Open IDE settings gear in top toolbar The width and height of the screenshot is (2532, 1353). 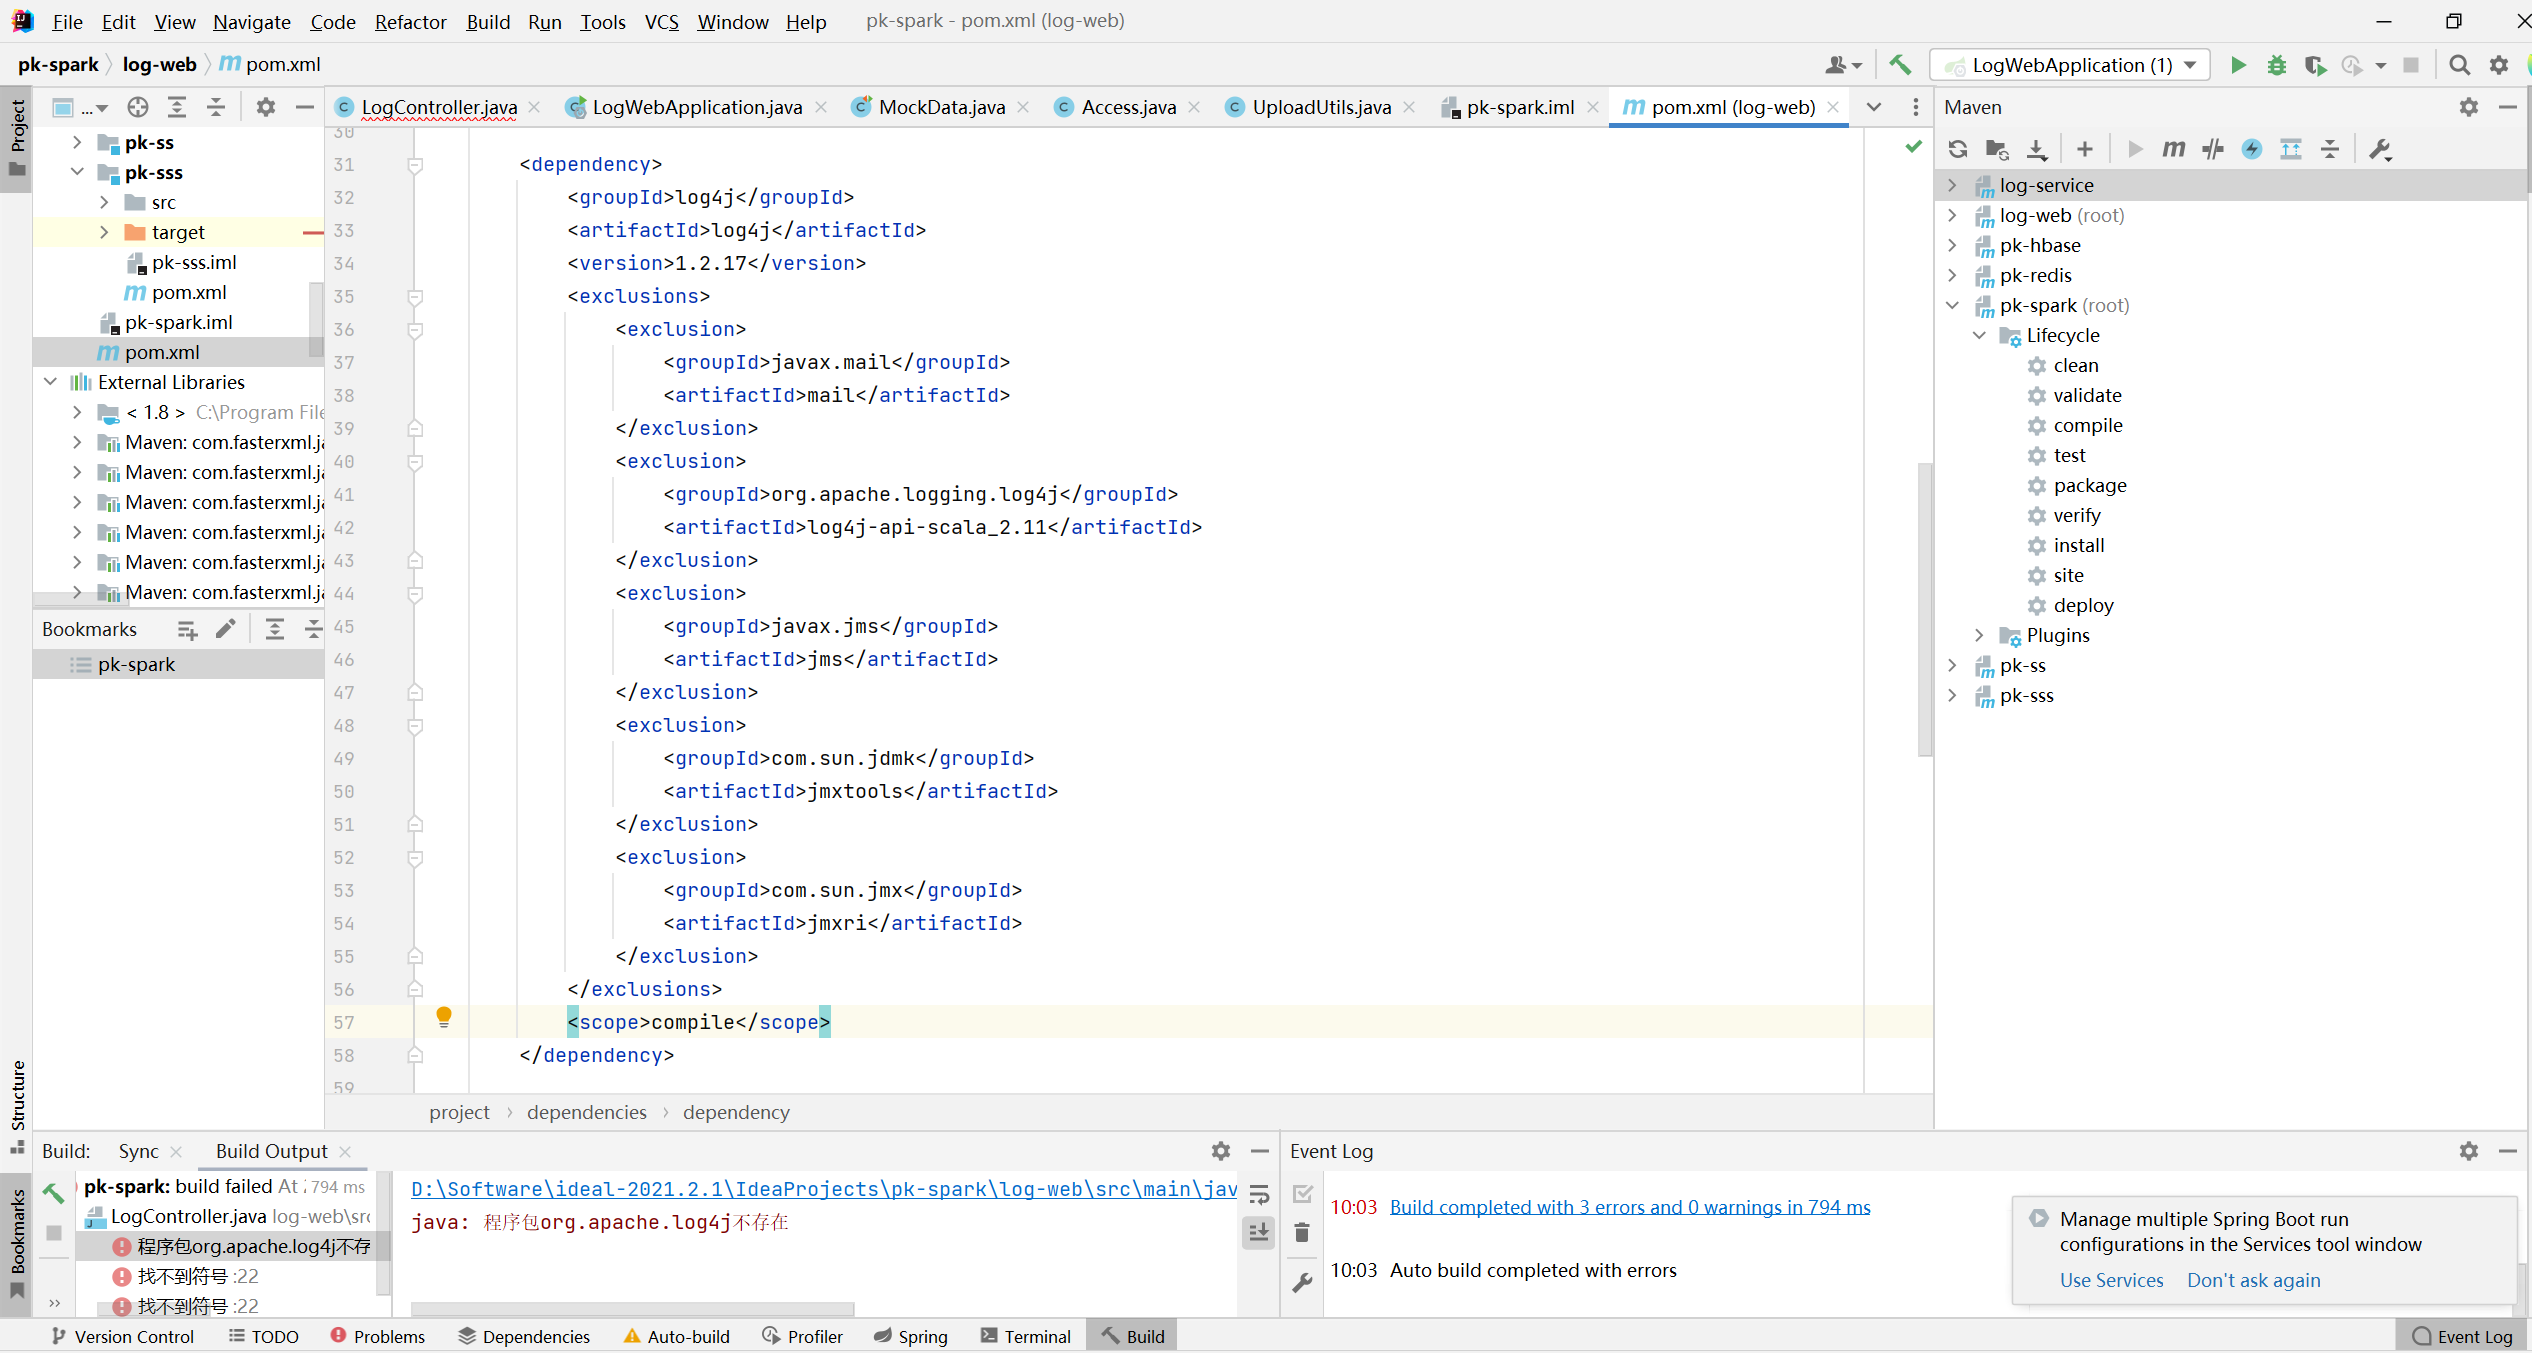tap(2499, 65)
